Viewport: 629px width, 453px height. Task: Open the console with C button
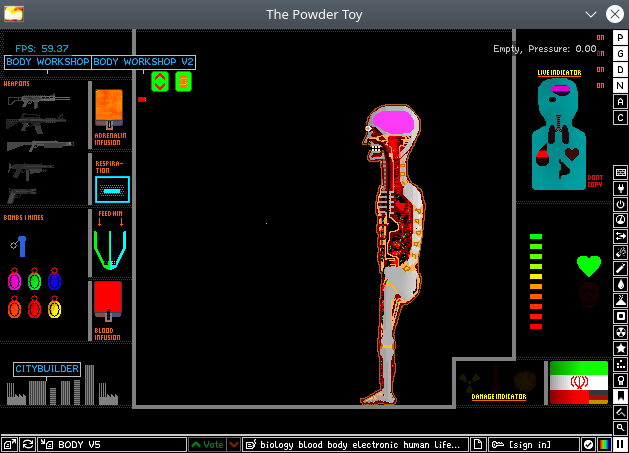pyautogui.click(x=621, y=118)
